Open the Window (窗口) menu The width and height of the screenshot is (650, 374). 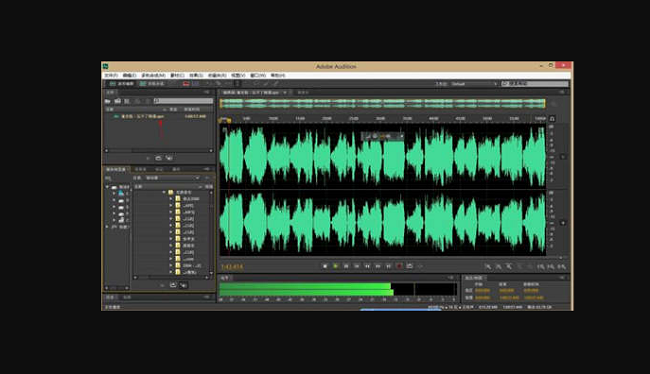[257, 75]
